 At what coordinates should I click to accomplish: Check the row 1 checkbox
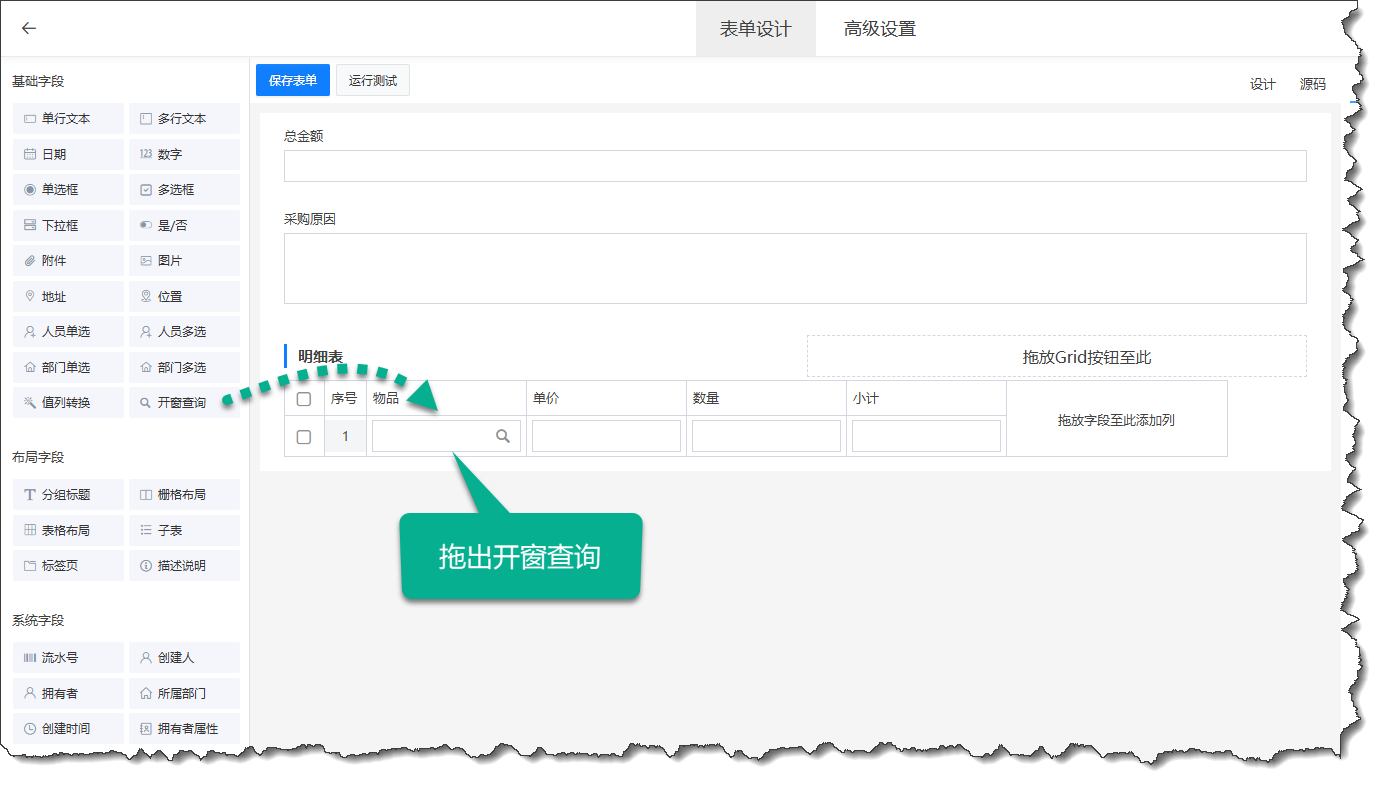[x=304, y=437]
